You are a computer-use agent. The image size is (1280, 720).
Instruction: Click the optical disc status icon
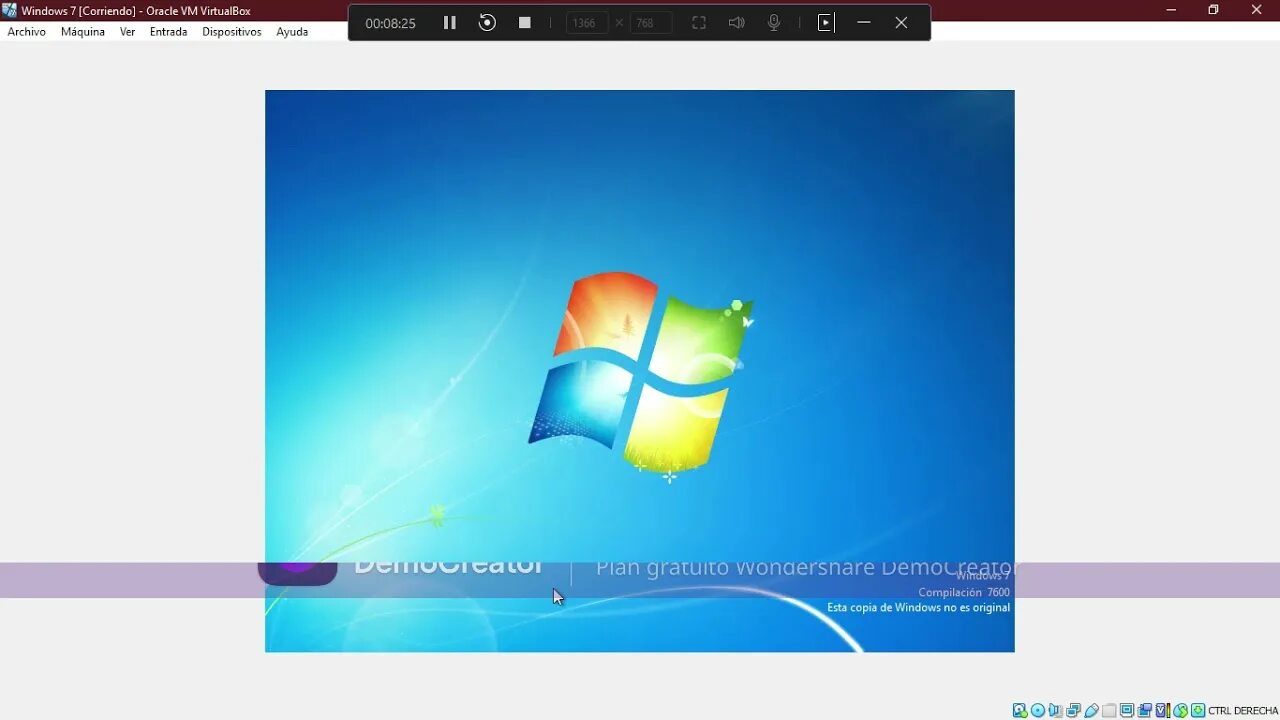click(x=1038, y=710)
